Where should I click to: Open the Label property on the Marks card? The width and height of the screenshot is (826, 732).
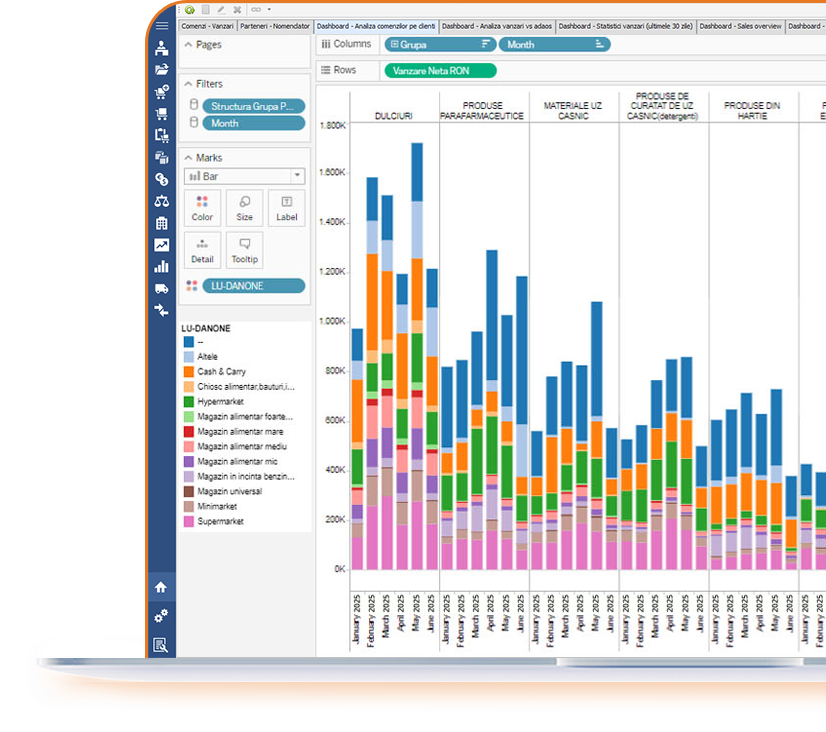[x=286, y=208]
